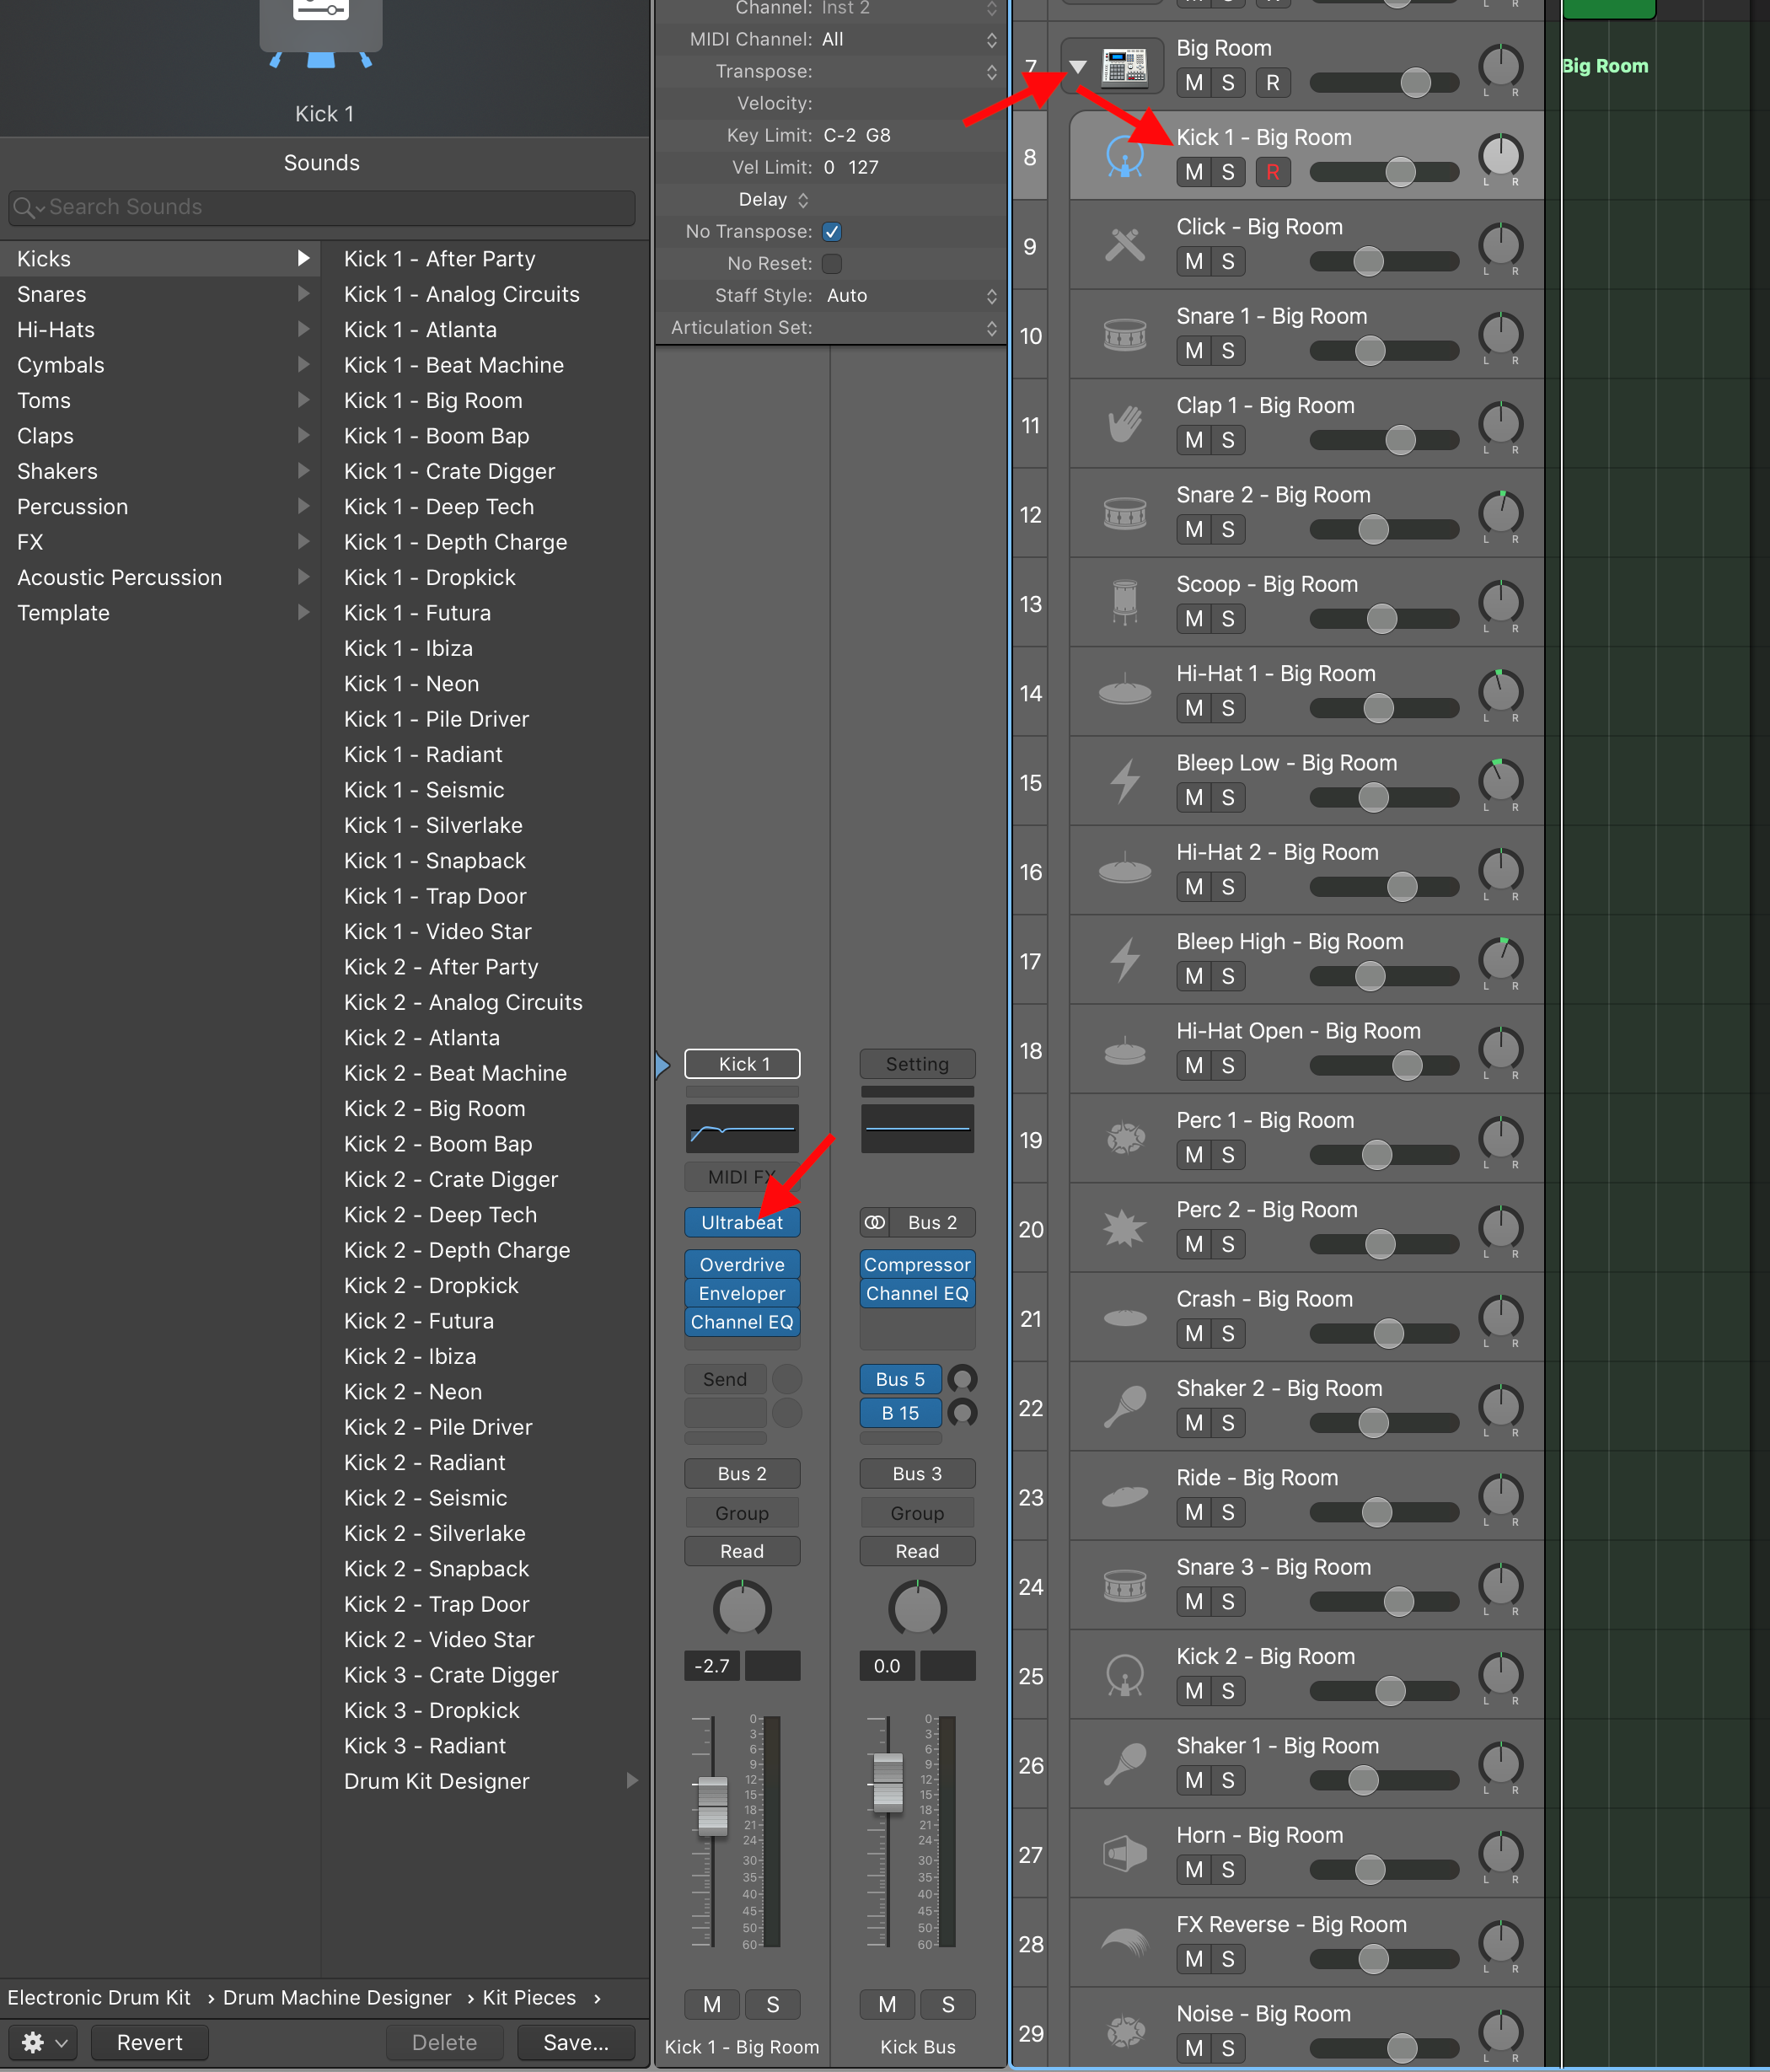Click the Save button
This screenshot has height=2072, width=1770.
575,2042
